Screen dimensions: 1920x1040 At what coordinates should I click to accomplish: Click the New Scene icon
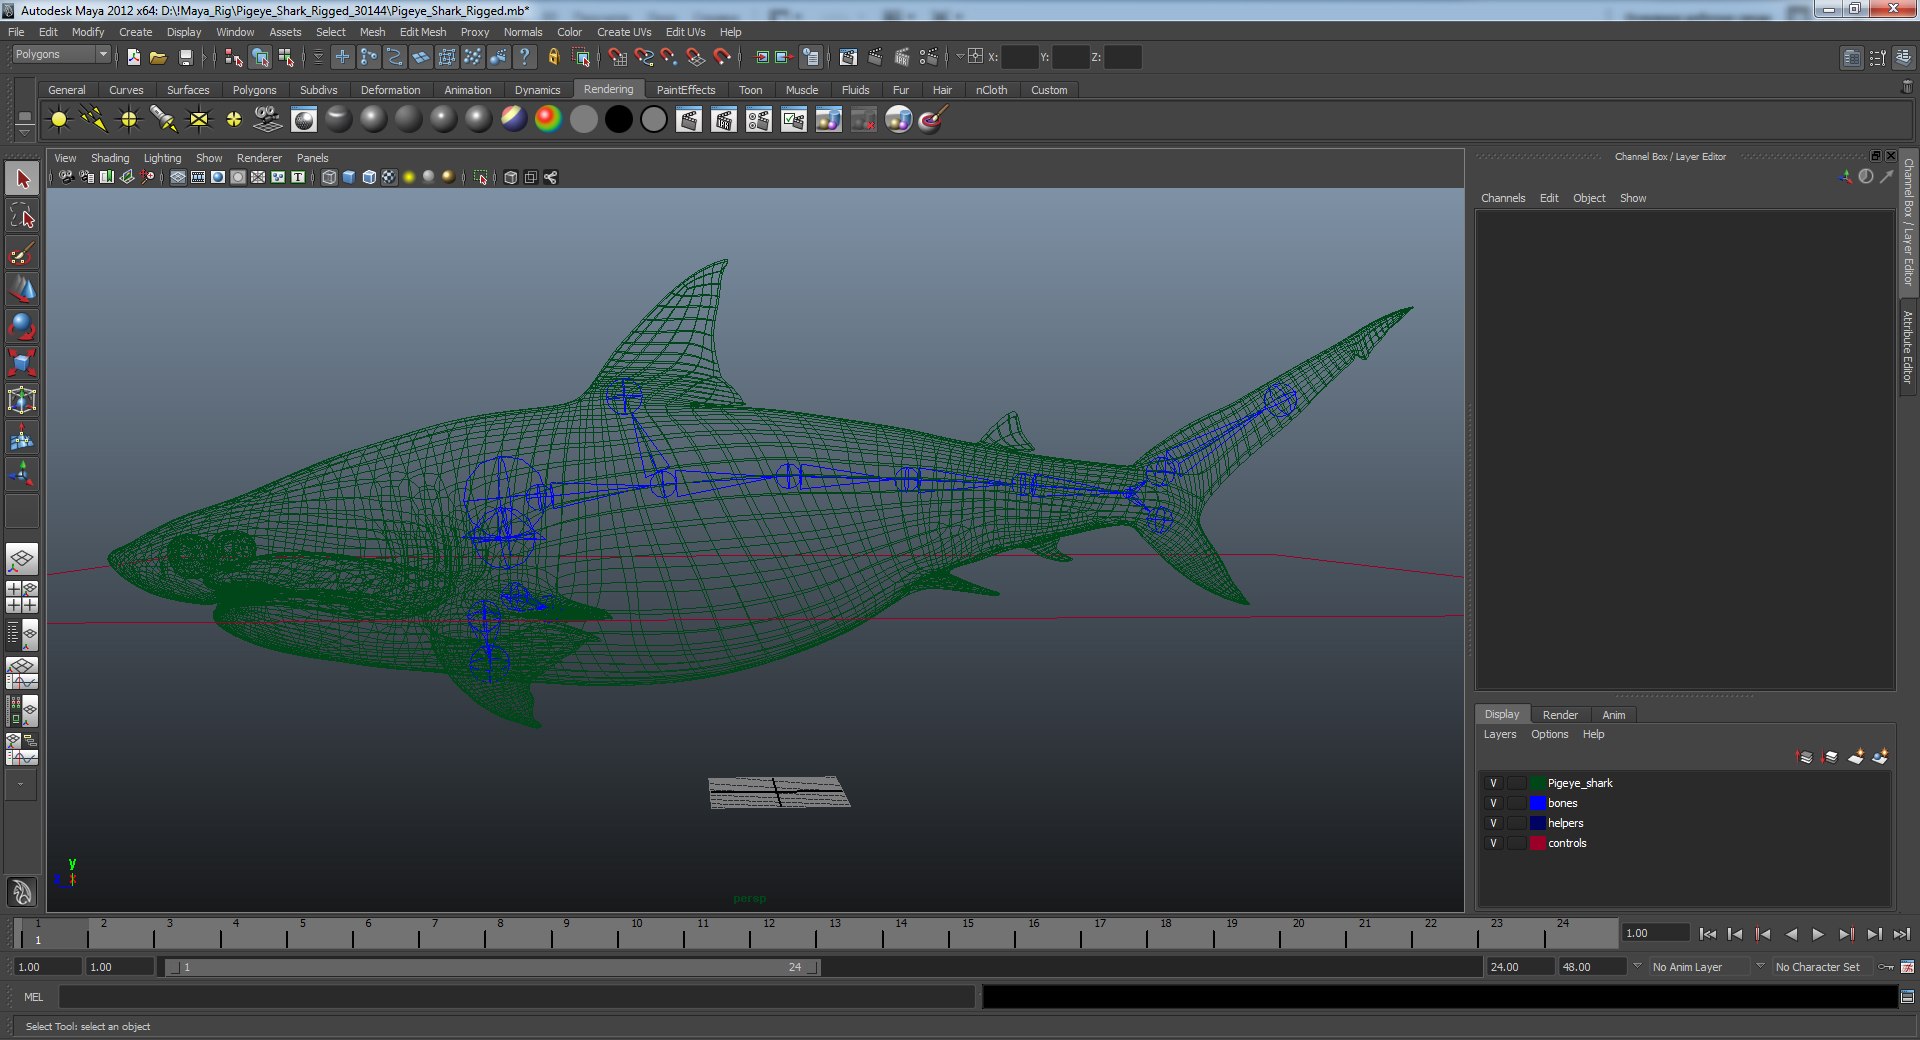pos(133,57)
